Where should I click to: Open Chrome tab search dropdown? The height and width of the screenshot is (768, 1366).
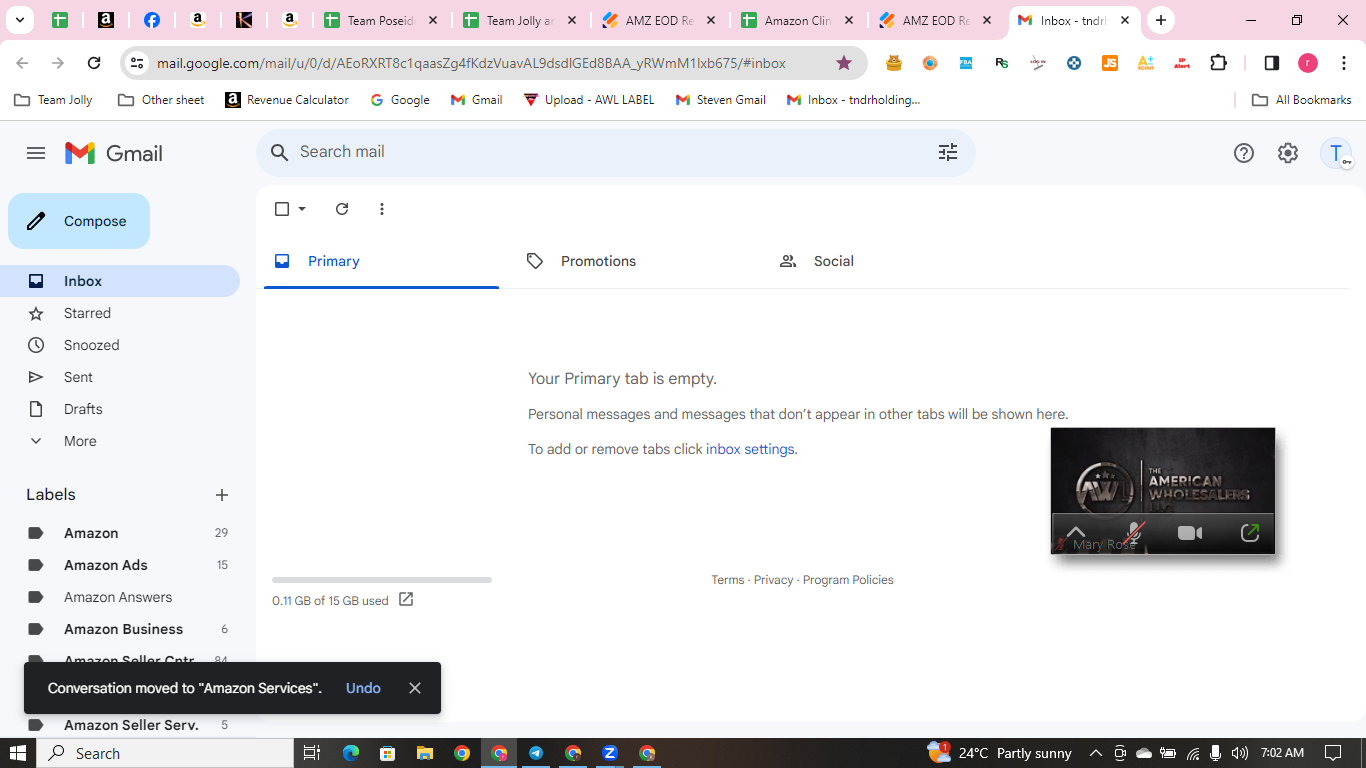[x=19, y=20]
